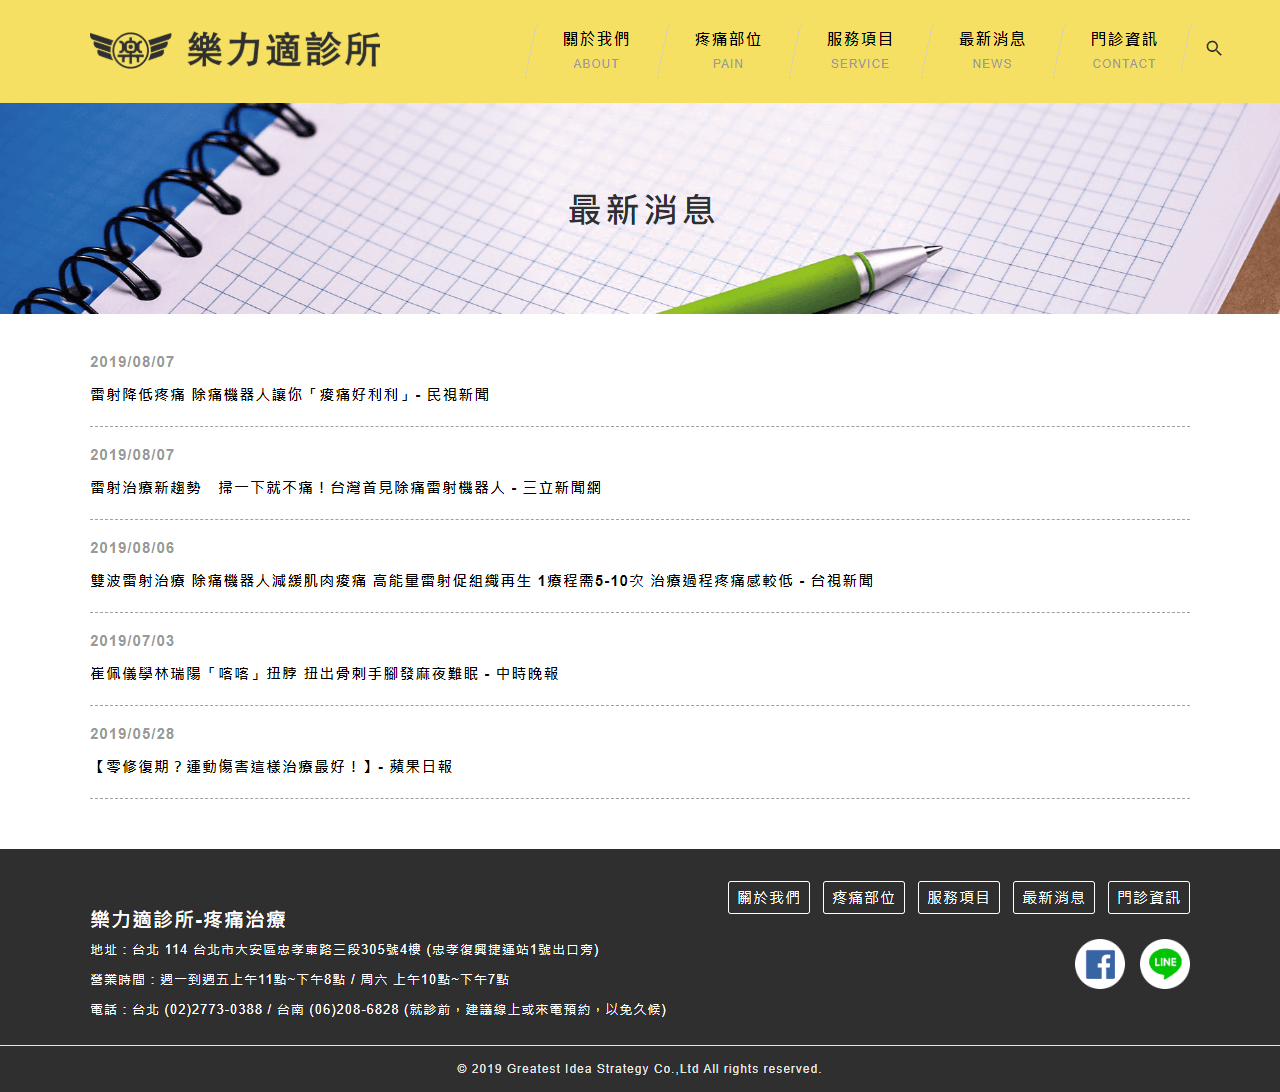Click footer 關於我們 button
This screenshot has width=1280, height=1092.
pos(769,897)
